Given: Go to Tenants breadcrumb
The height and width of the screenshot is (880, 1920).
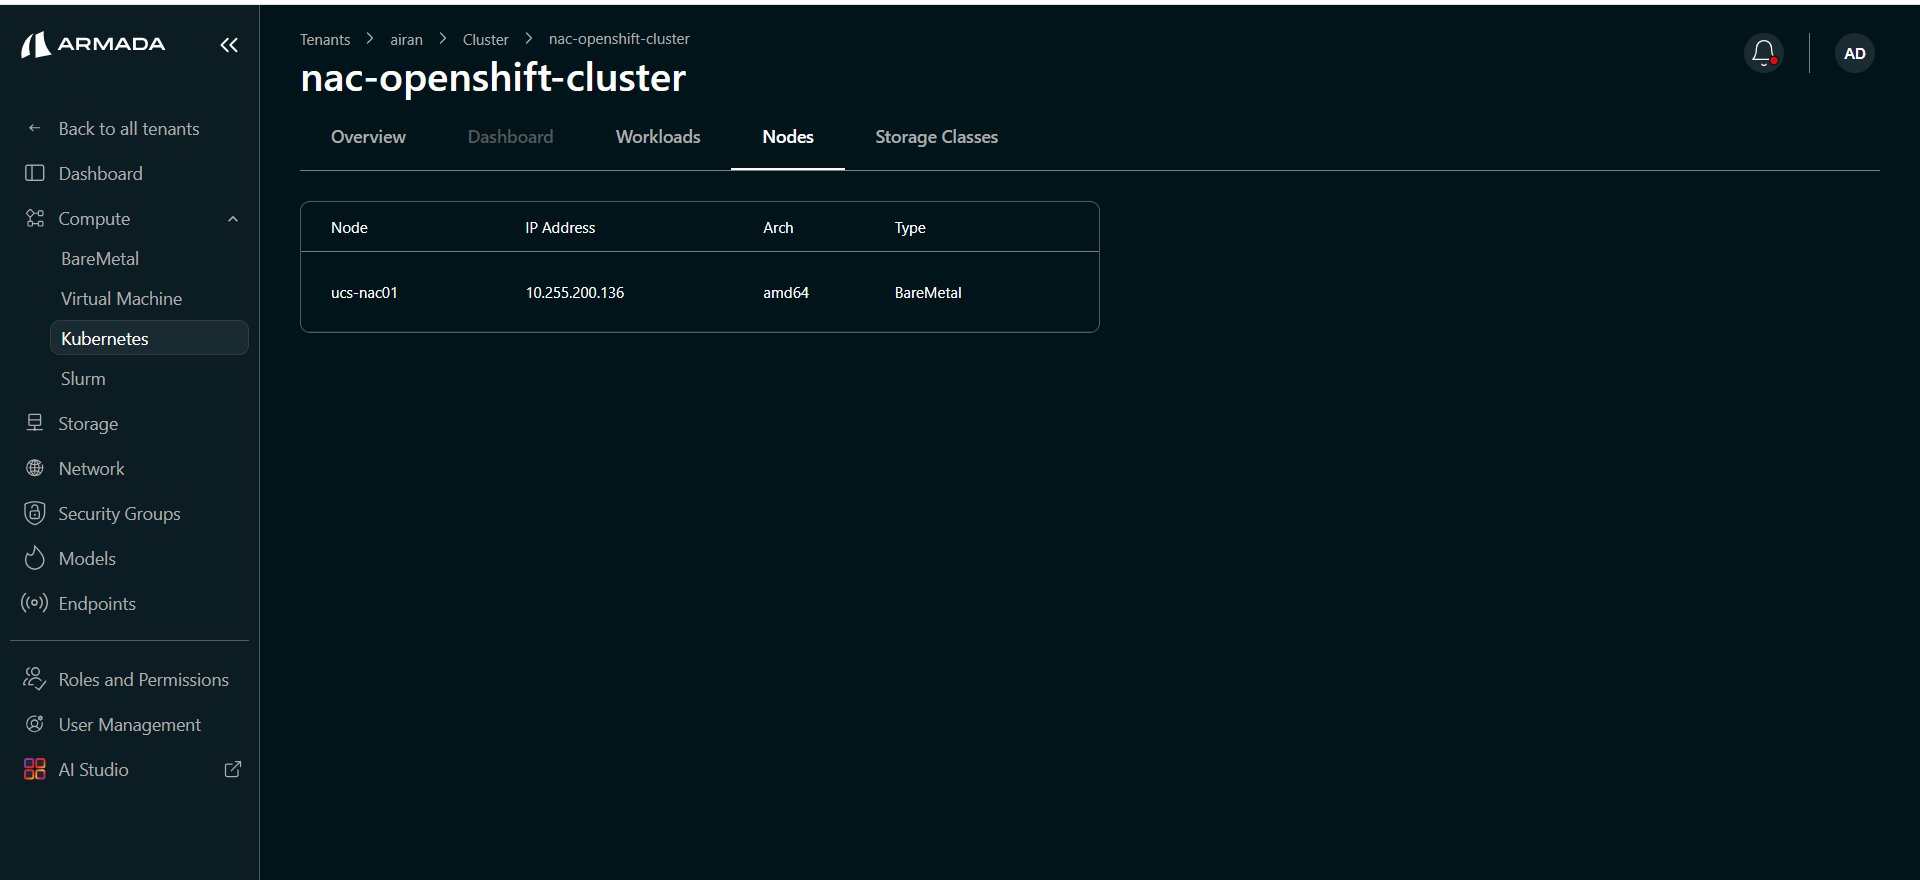Looking at the screenshot, I should (x=325, y=40).
